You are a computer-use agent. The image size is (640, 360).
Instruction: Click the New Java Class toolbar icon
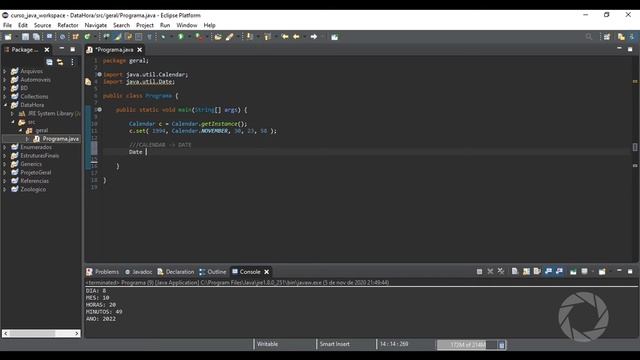coord(87,37)
